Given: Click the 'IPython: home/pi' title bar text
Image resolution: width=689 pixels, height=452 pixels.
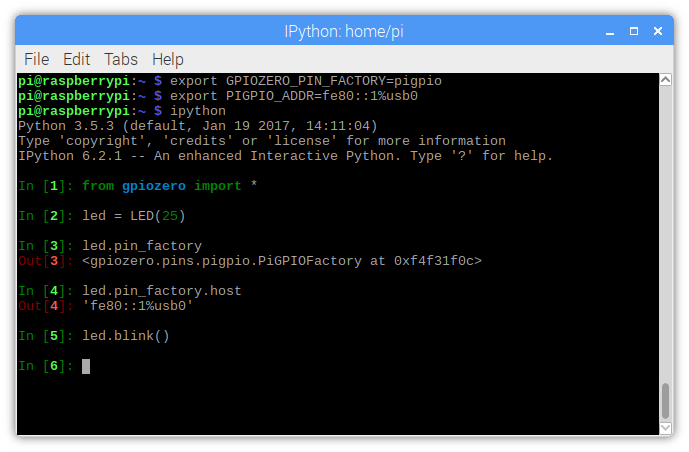Looking at the screenshot, I should click(344, 31).
